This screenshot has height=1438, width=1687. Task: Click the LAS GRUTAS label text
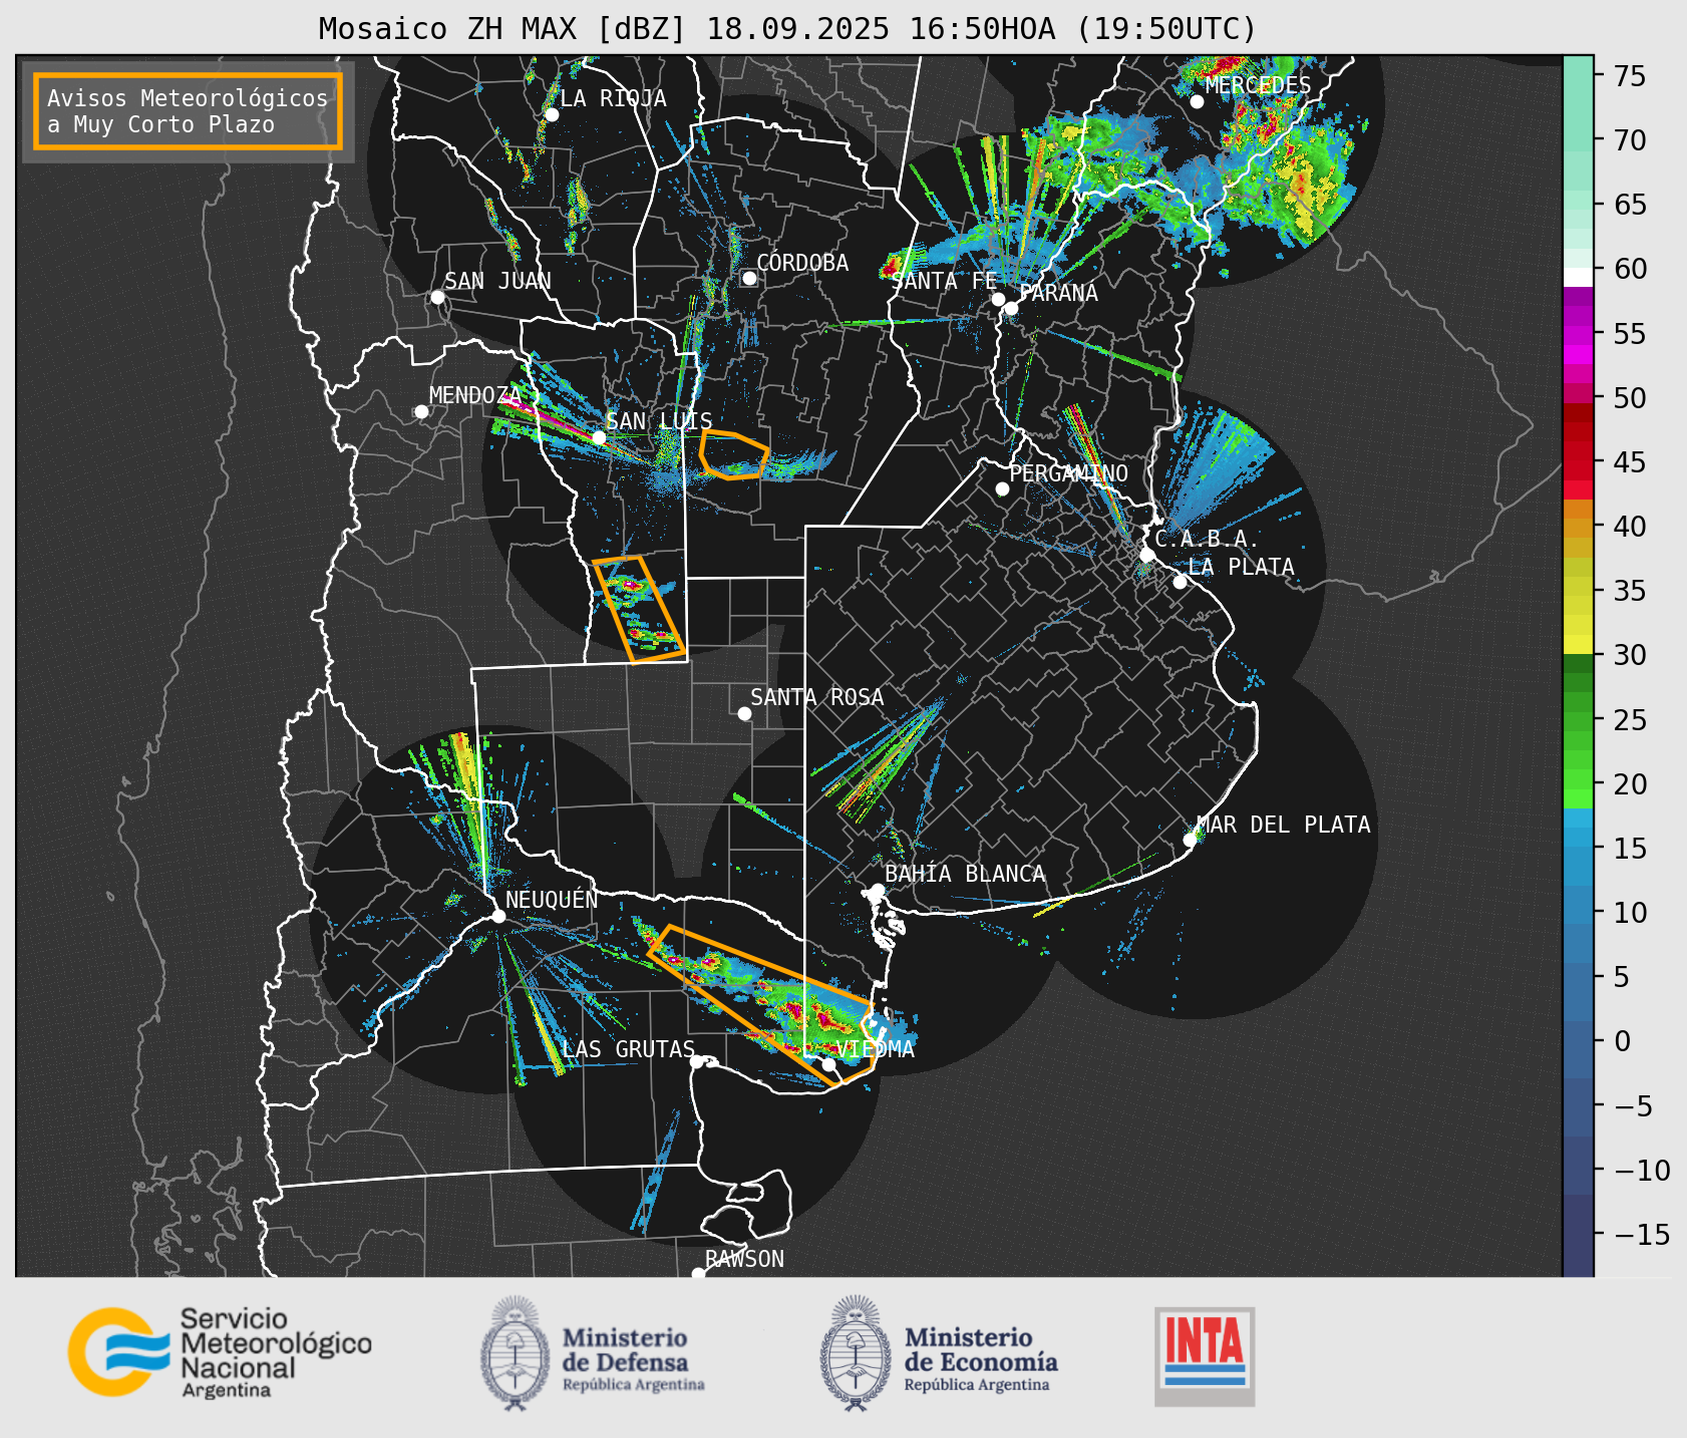pos(628,1049)
